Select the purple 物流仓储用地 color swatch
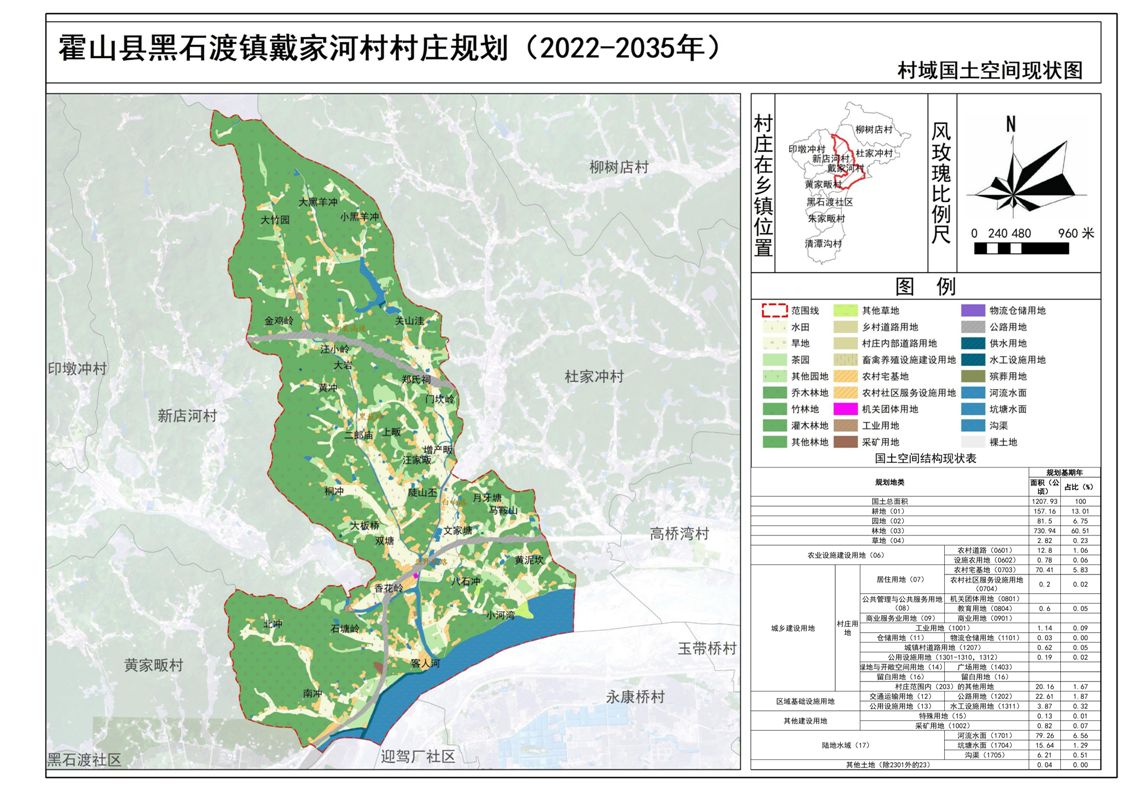 pos(973,311)
